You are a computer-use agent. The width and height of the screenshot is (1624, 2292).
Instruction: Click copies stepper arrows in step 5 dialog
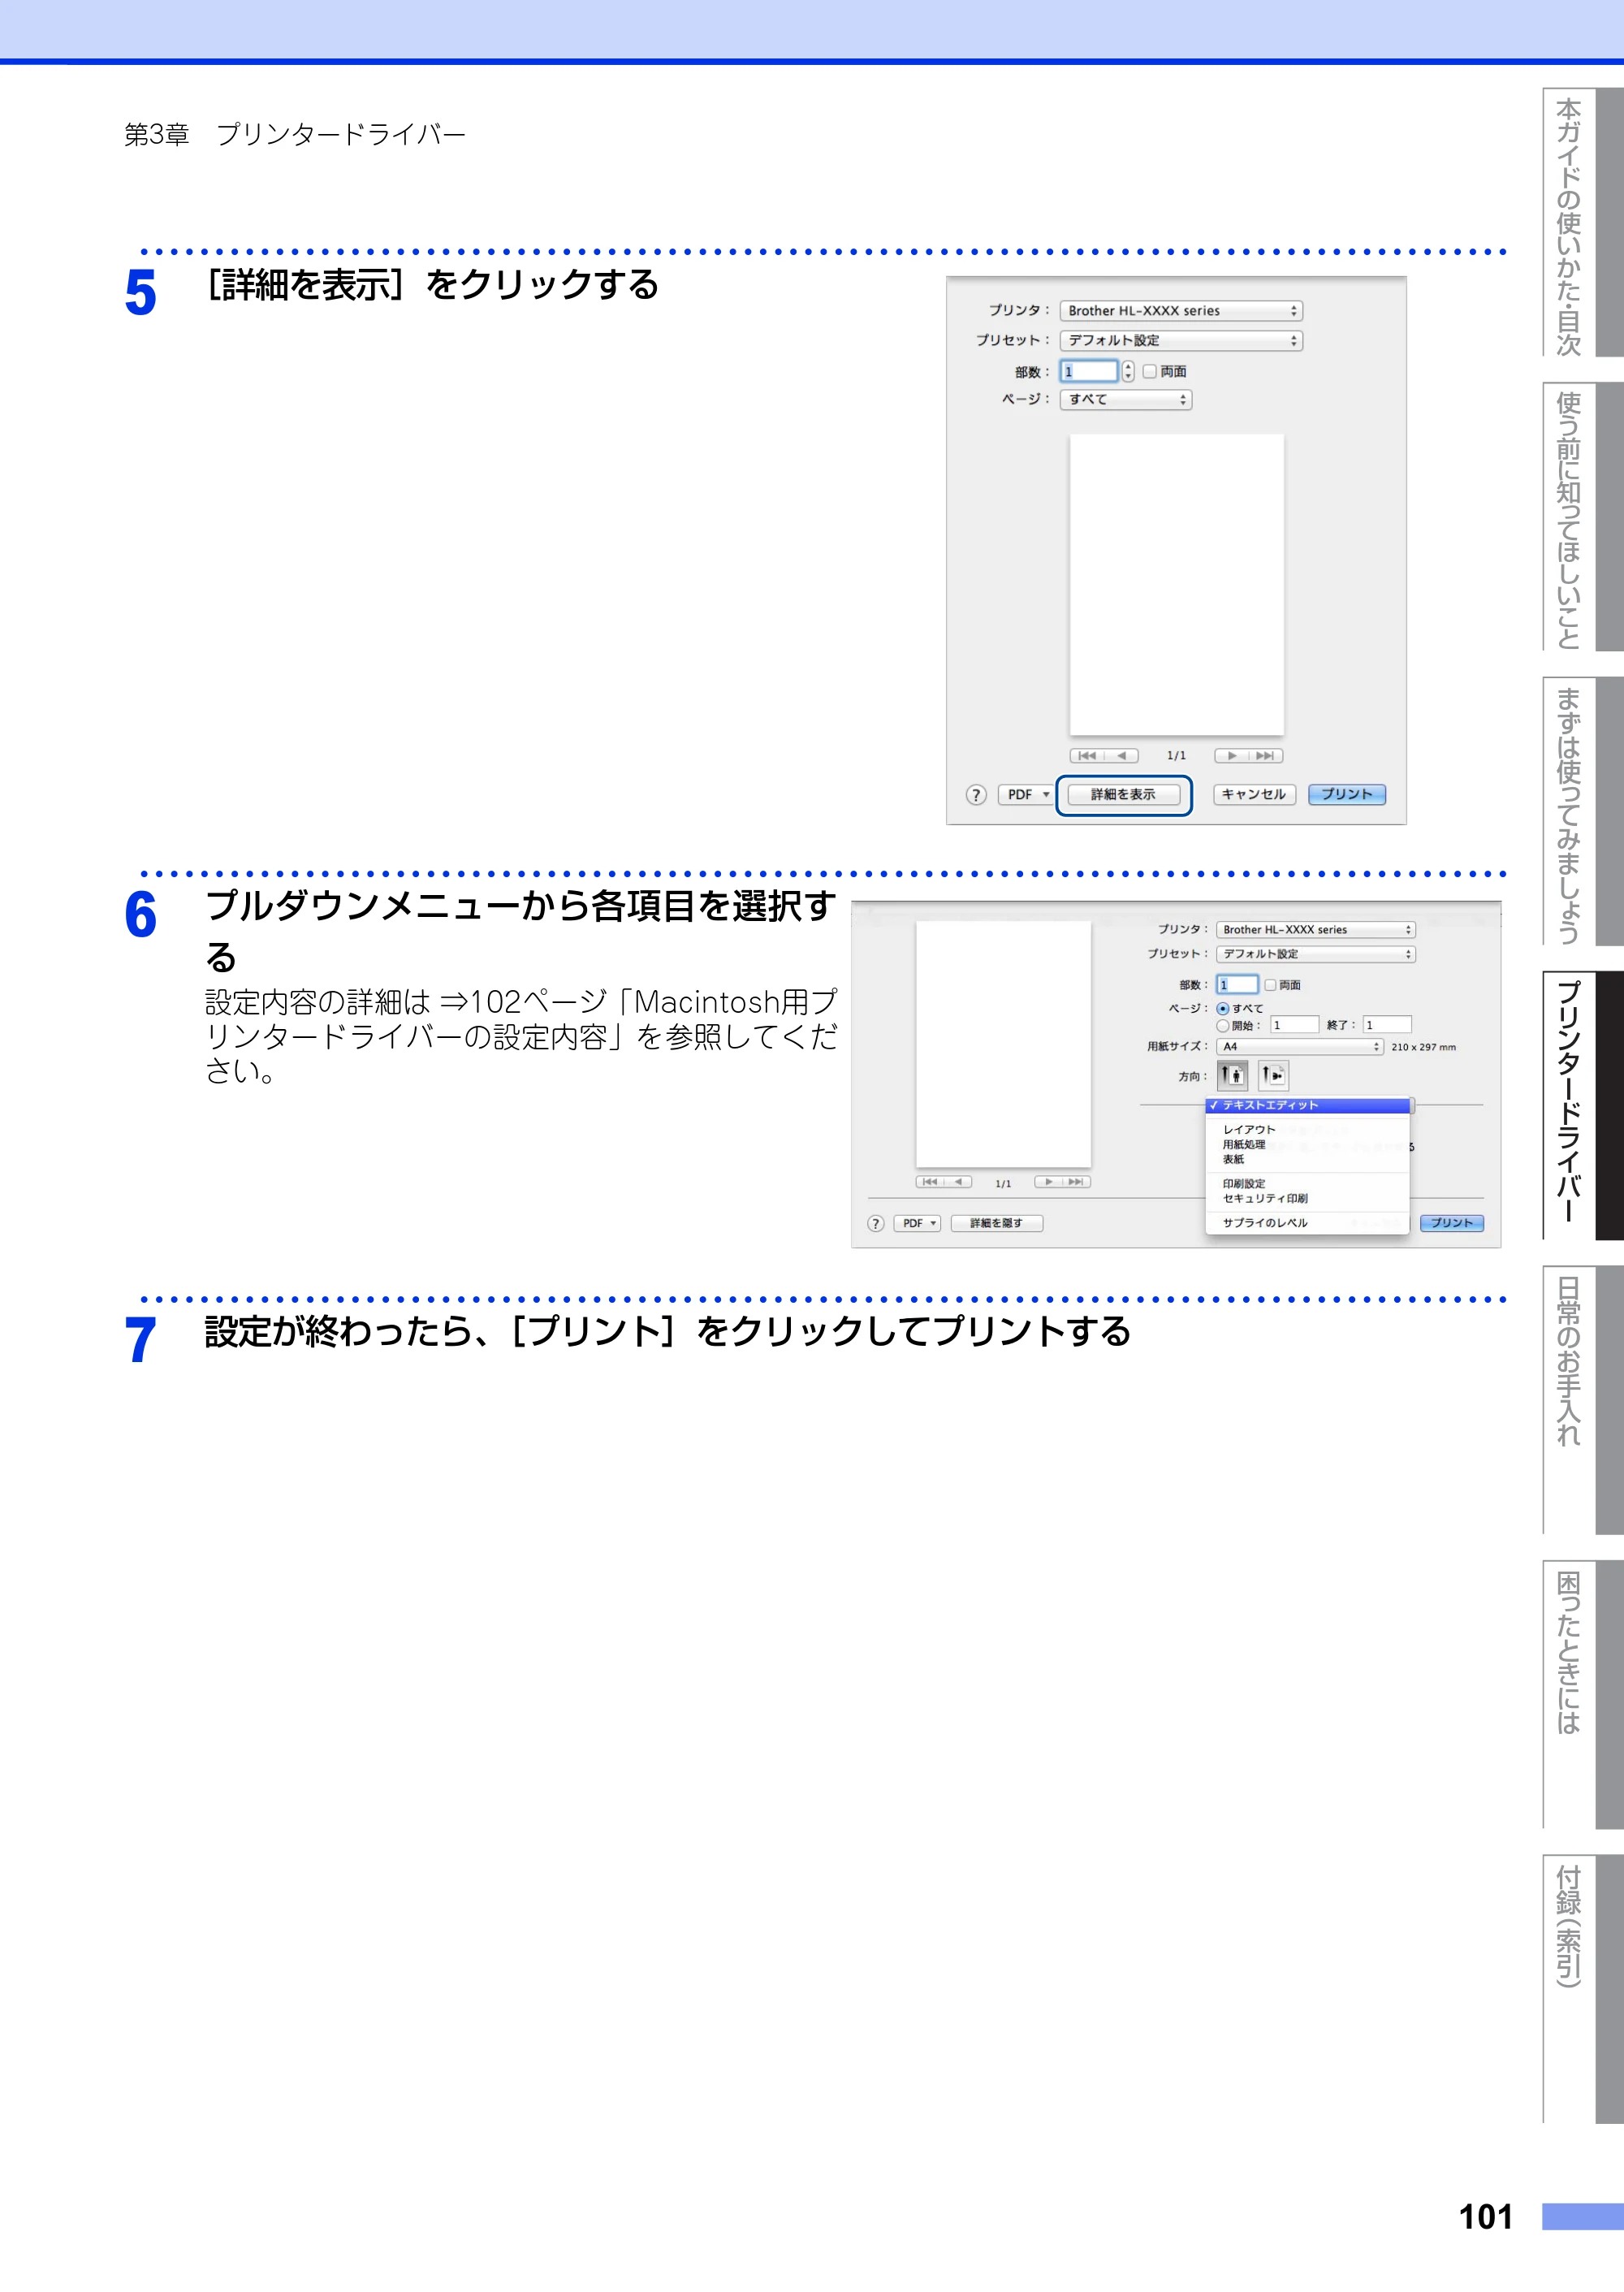click(1128, 371)
